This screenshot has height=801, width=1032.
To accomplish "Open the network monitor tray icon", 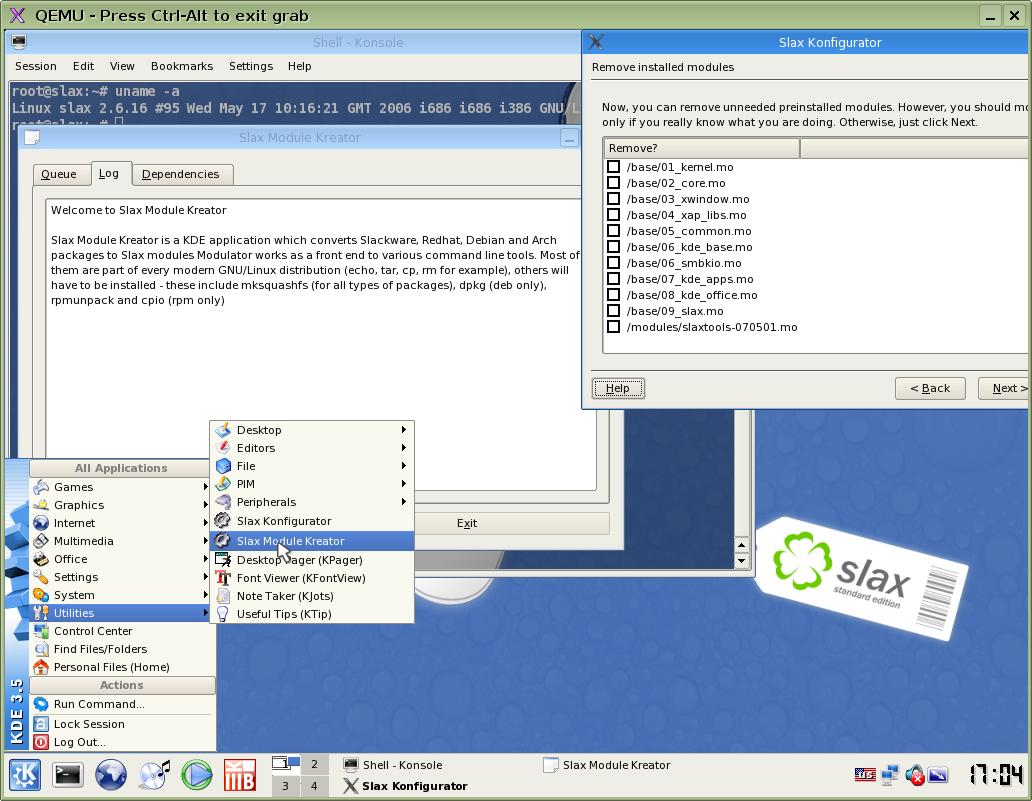I will pyautogui.click(x=890, y=775).
